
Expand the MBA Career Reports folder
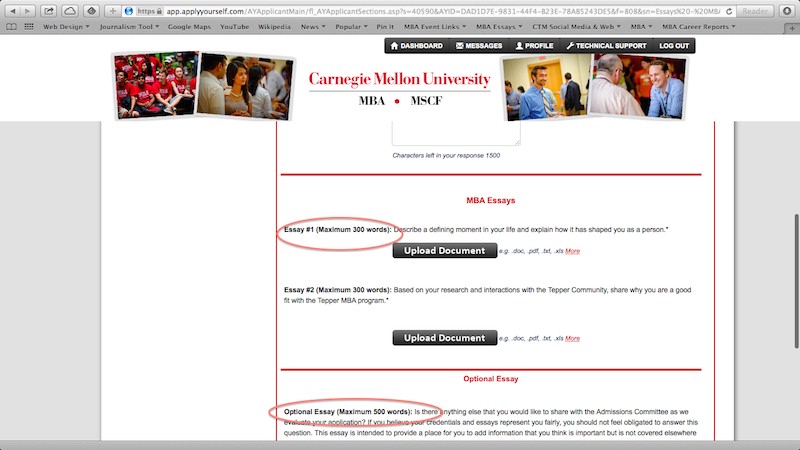[698, 27]
